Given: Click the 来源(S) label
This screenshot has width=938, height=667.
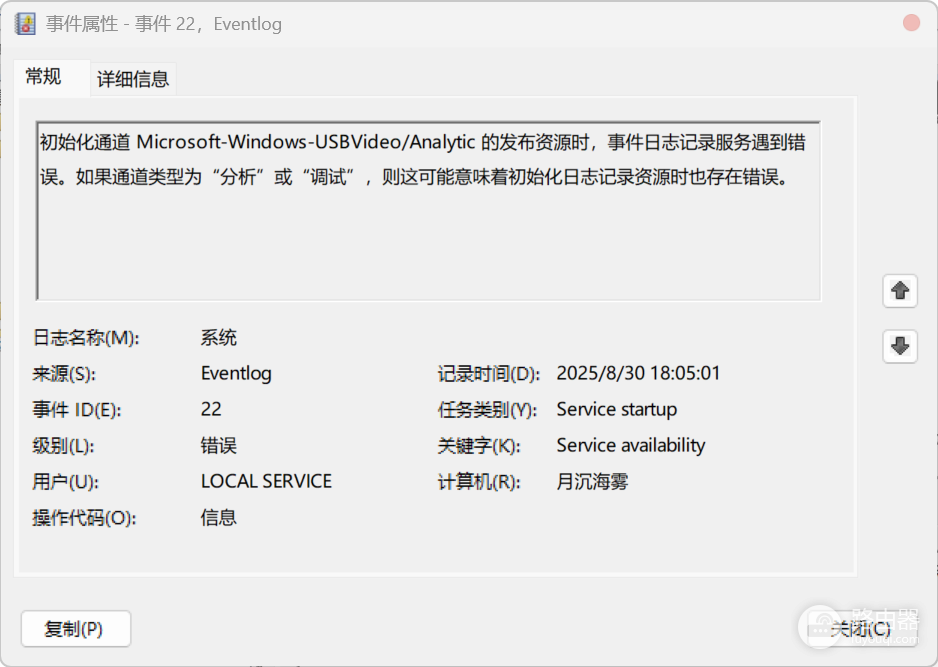Looking at the screenshot, I should pyautogui.click(x=64, y=374).
